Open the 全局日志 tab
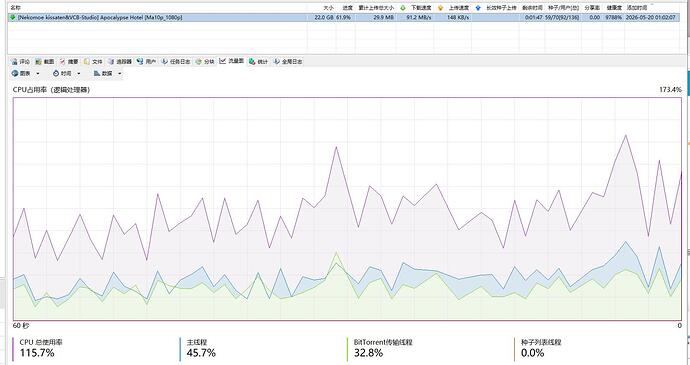Screen dimensions: 690x365 pyautogui.click(x=288, y=62)
